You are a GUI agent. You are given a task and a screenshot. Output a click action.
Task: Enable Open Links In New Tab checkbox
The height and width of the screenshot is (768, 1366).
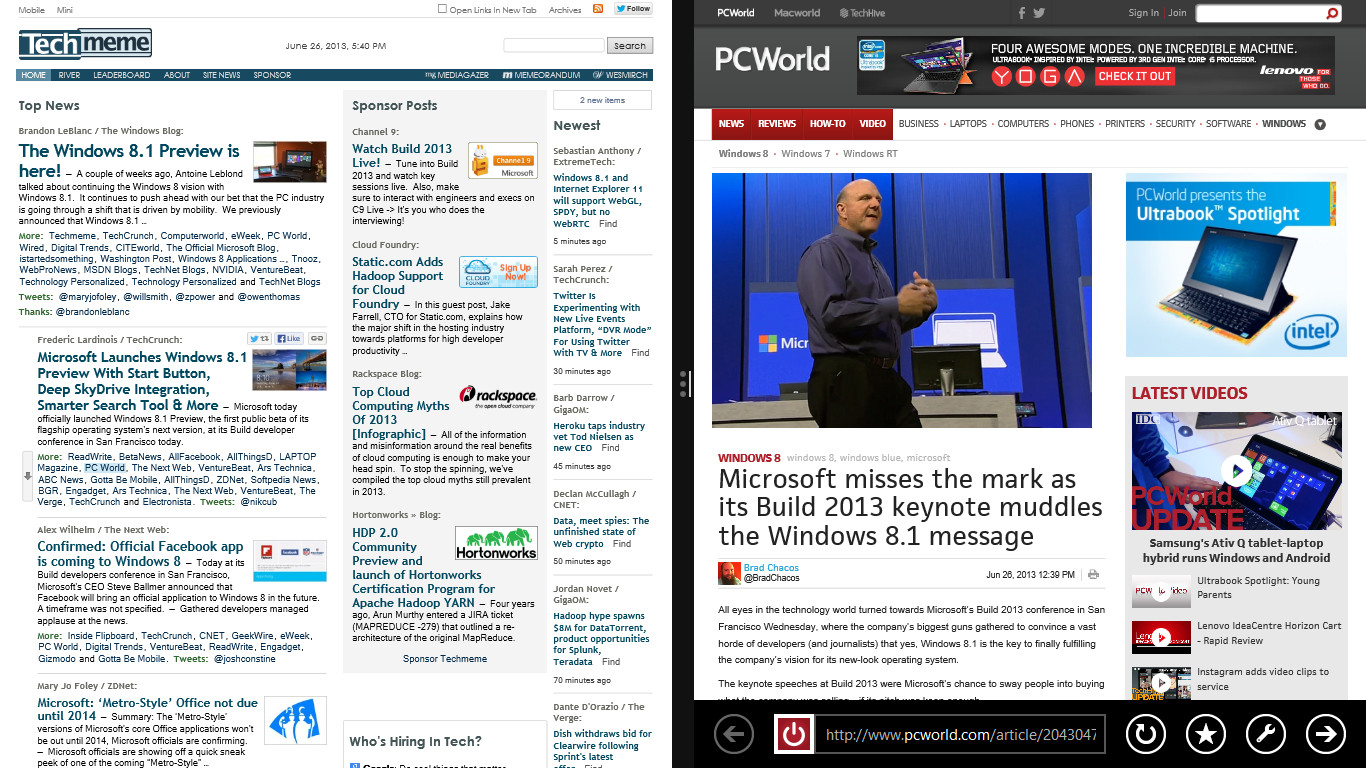[443, 10]
